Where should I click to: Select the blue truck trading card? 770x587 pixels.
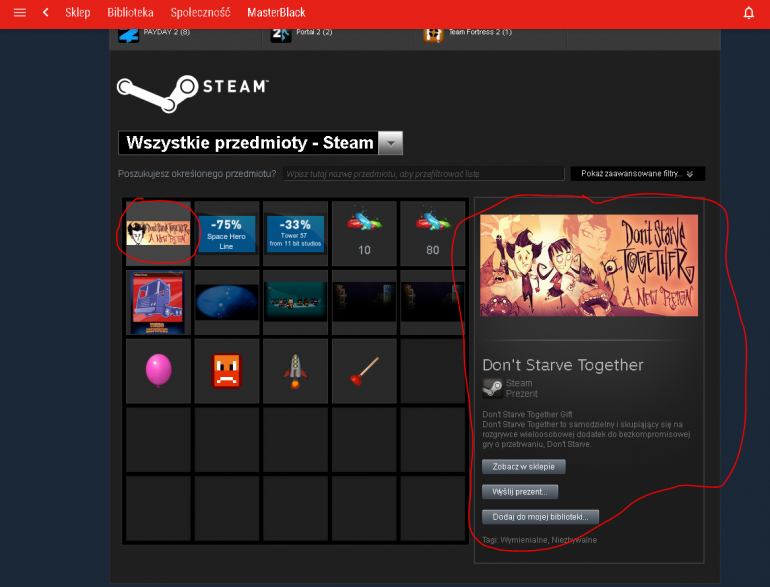pyautogui.click(x=158, y=303)
